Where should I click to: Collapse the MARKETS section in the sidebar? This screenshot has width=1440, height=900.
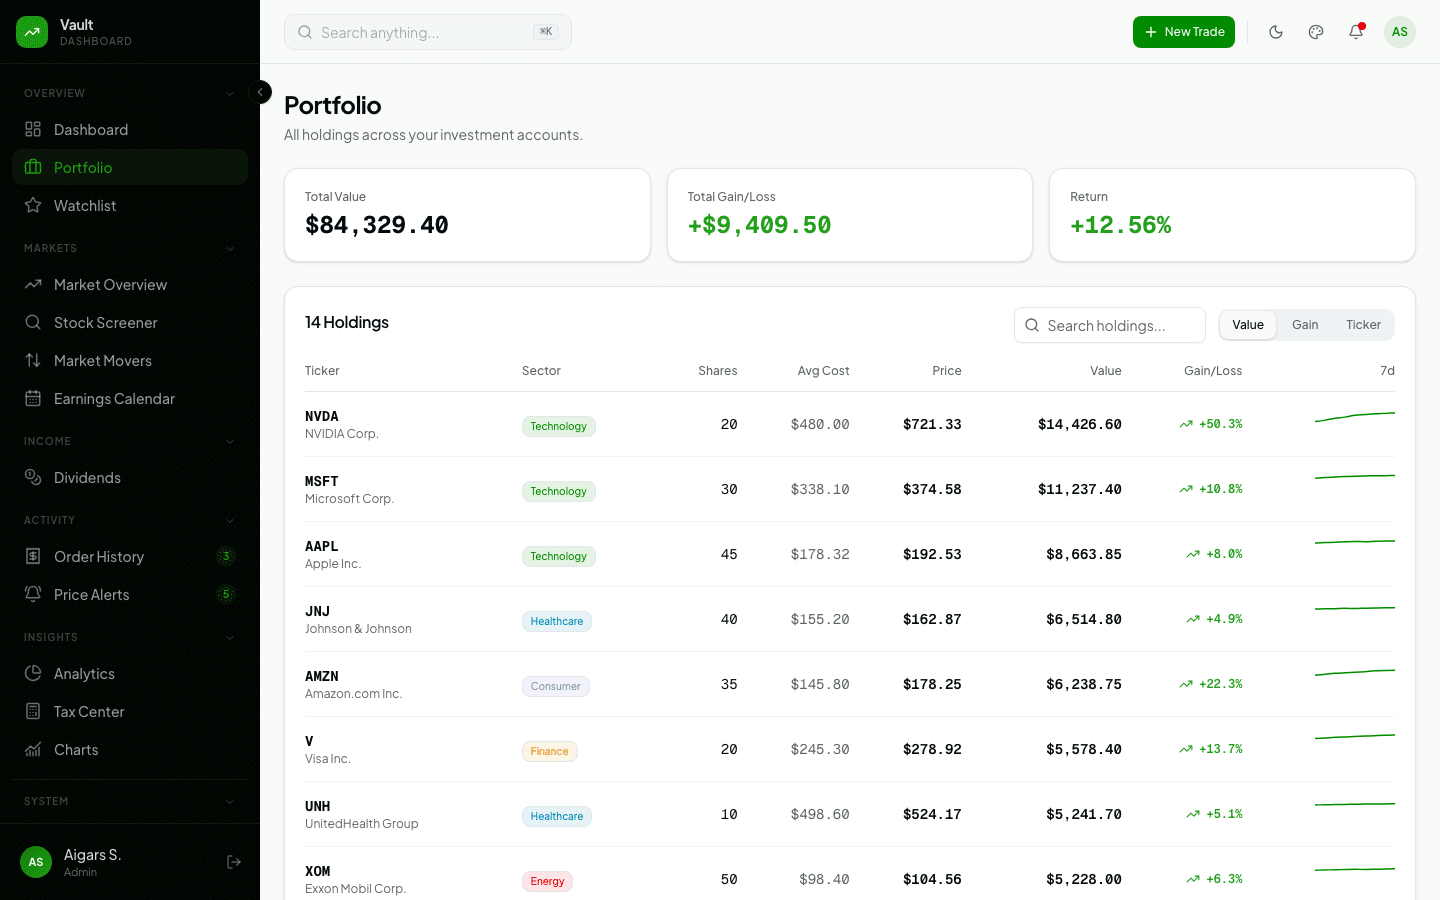coord(231,248)
